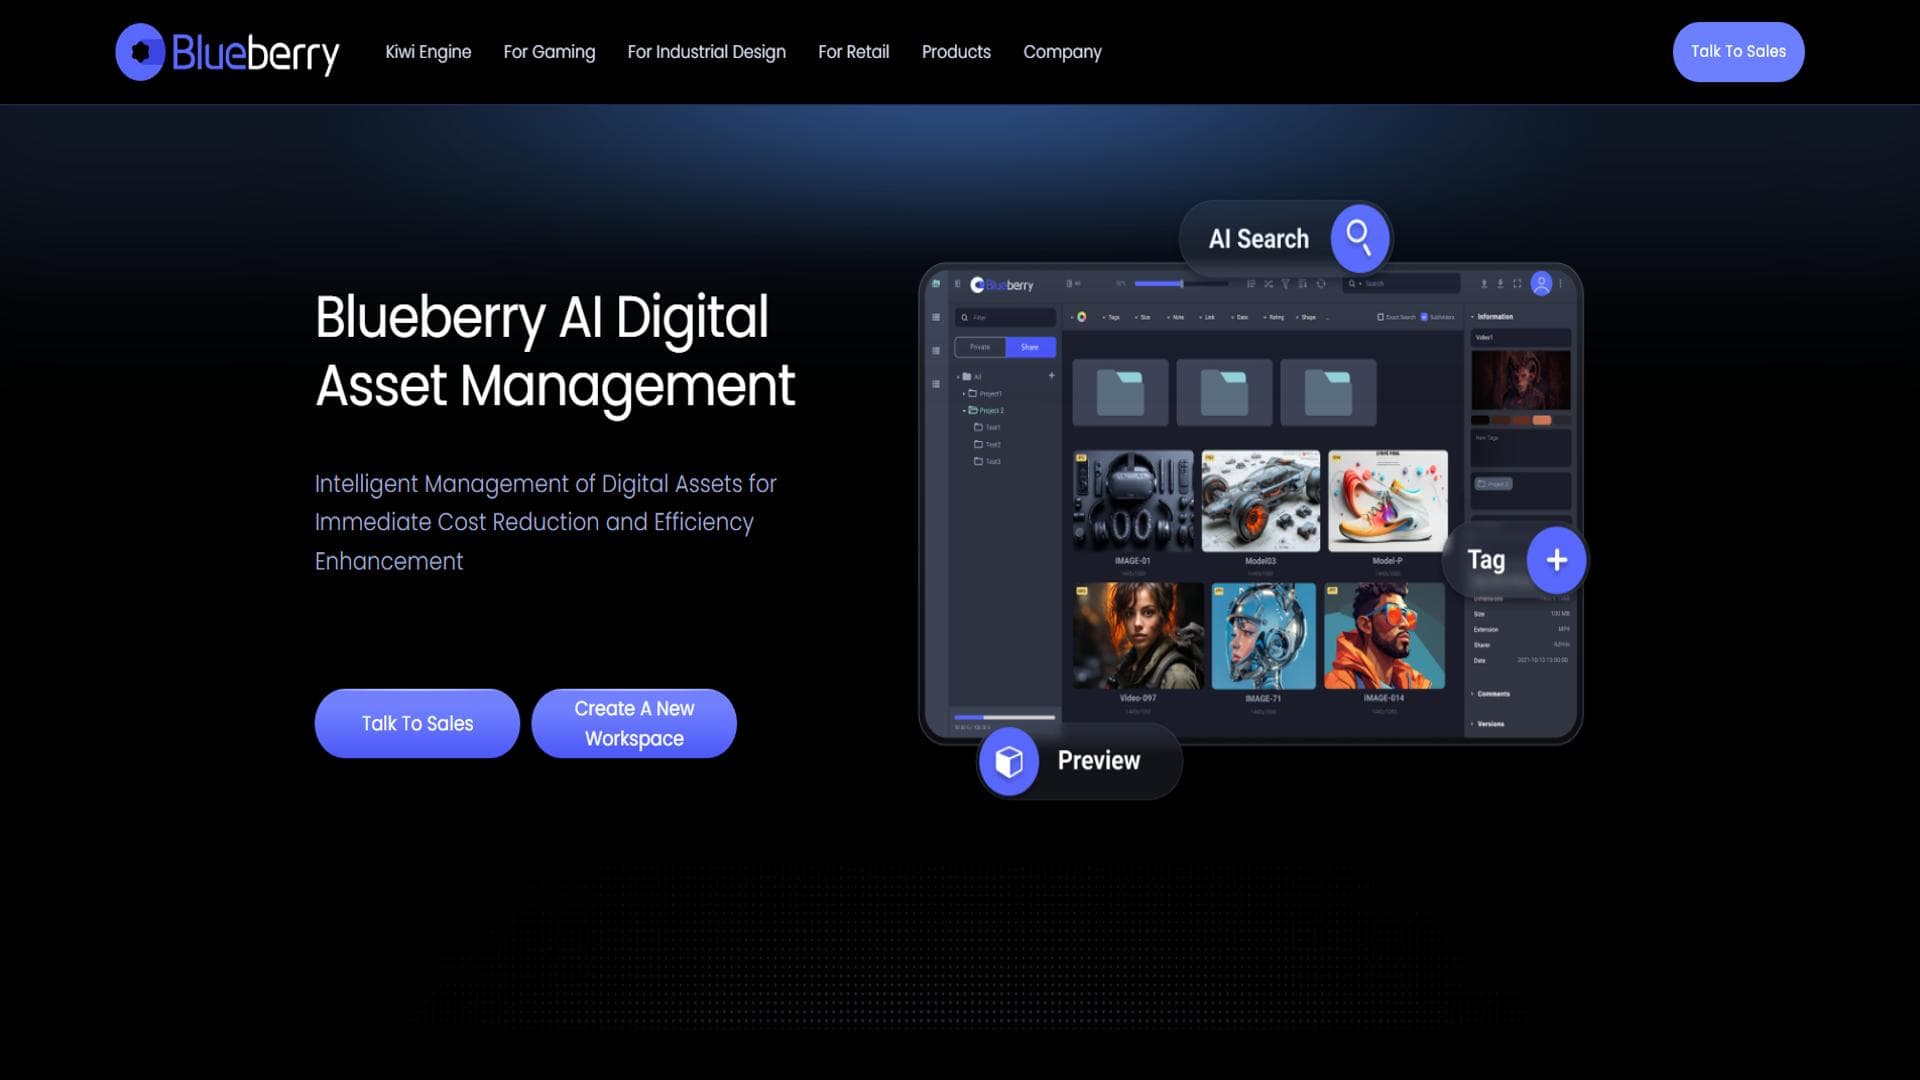The image size is (1920, 1080).
Task: Open the Shape filter dropdown
Action: pos(1306,317)
